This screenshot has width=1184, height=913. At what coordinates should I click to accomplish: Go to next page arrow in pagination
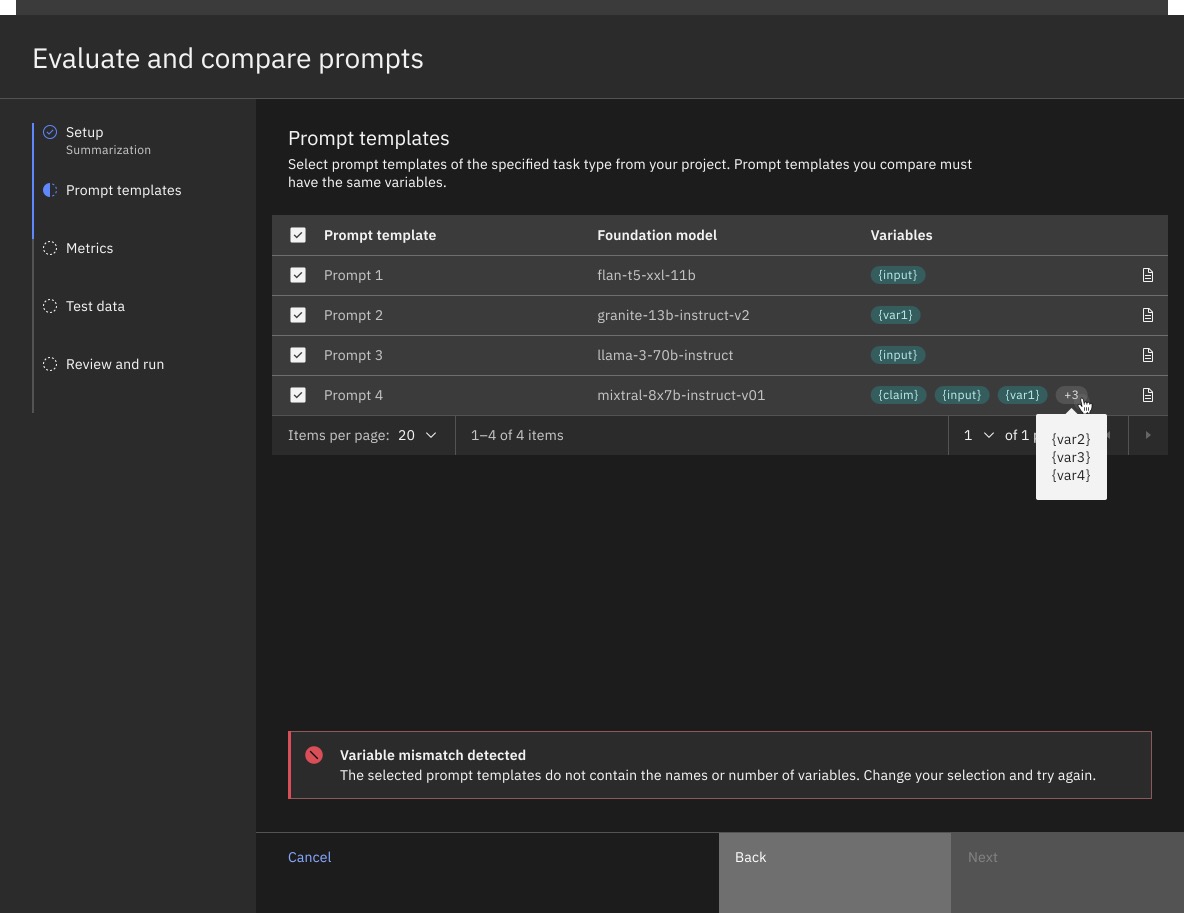pos(1148,435)
